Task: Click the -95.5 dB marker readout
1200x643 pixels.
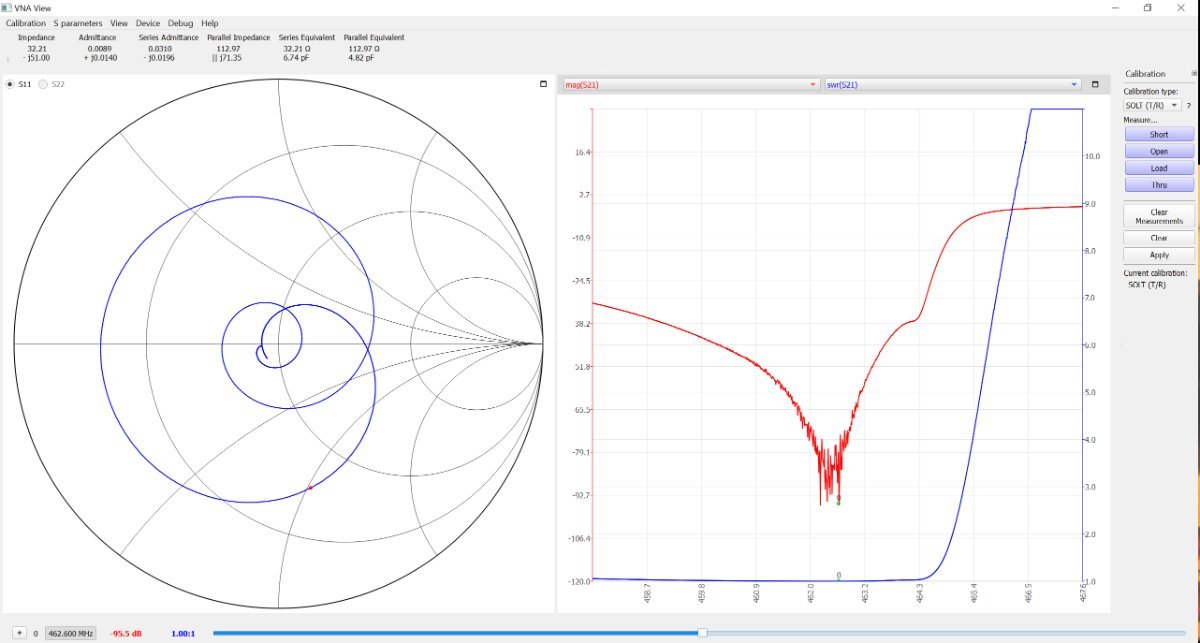Action: click(x=127, y=633)
